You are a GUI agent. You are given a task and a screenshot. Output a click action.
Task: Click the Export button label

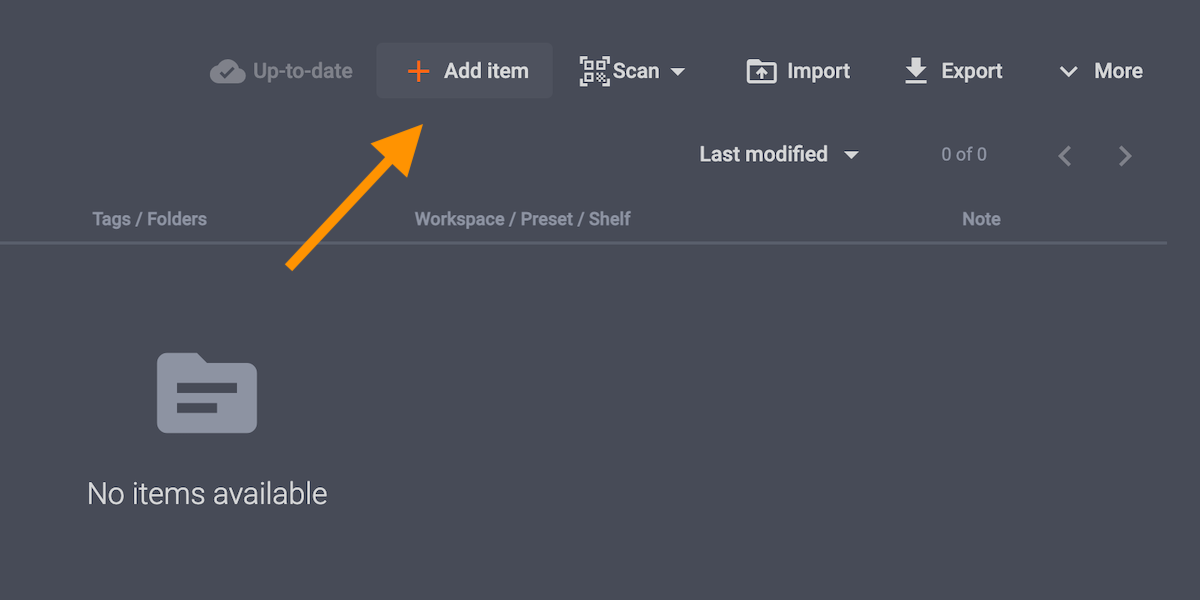point(971,71)
